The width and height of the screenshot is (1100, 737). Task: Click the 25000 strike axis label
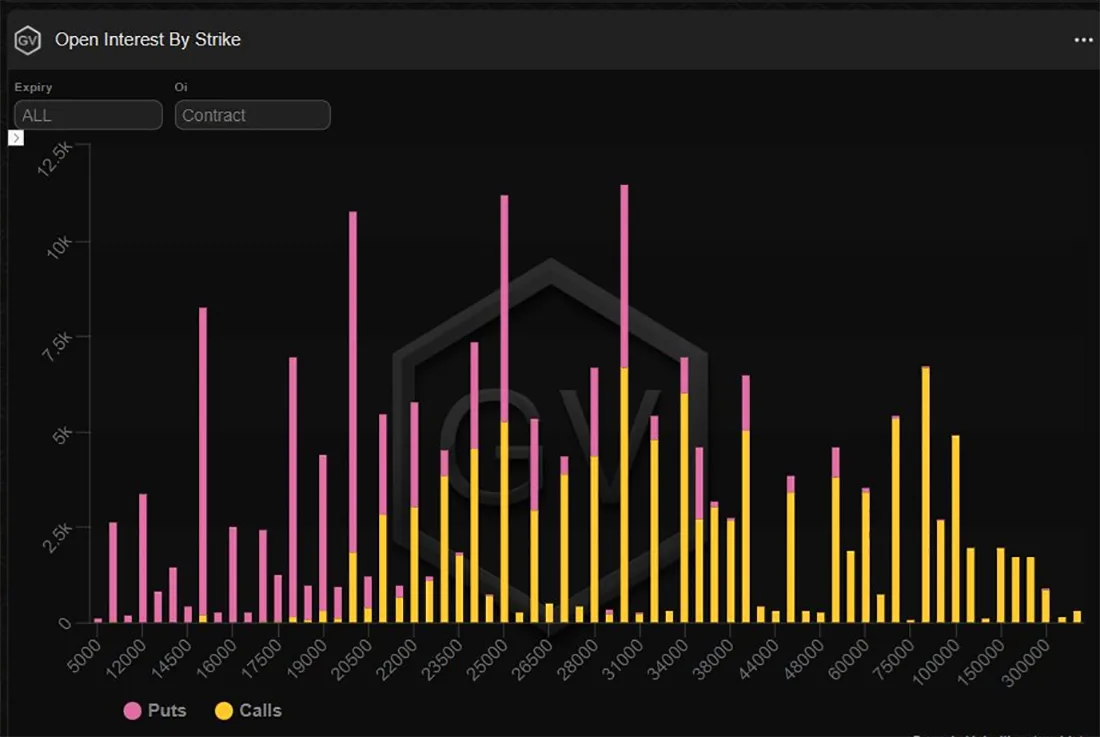point(488,660)
